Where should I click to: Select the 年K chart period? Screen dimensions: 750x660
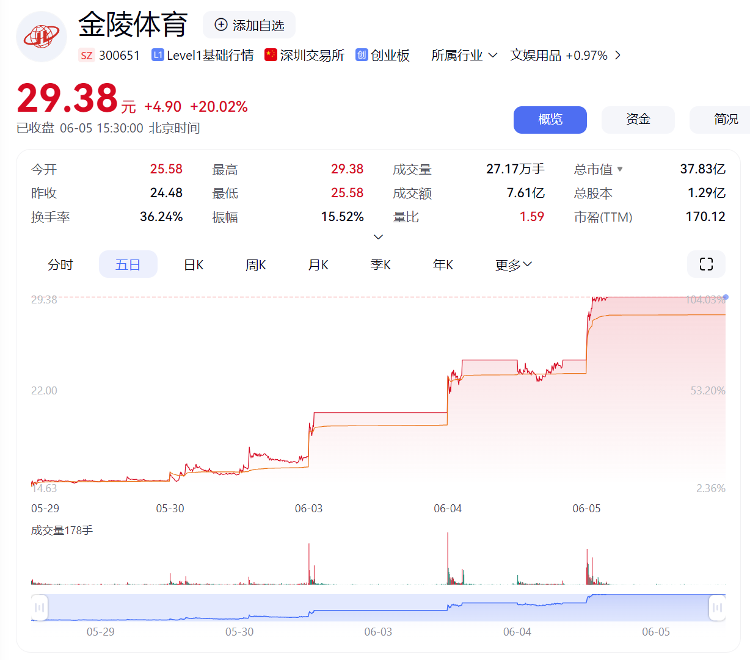tap(443, 264)
